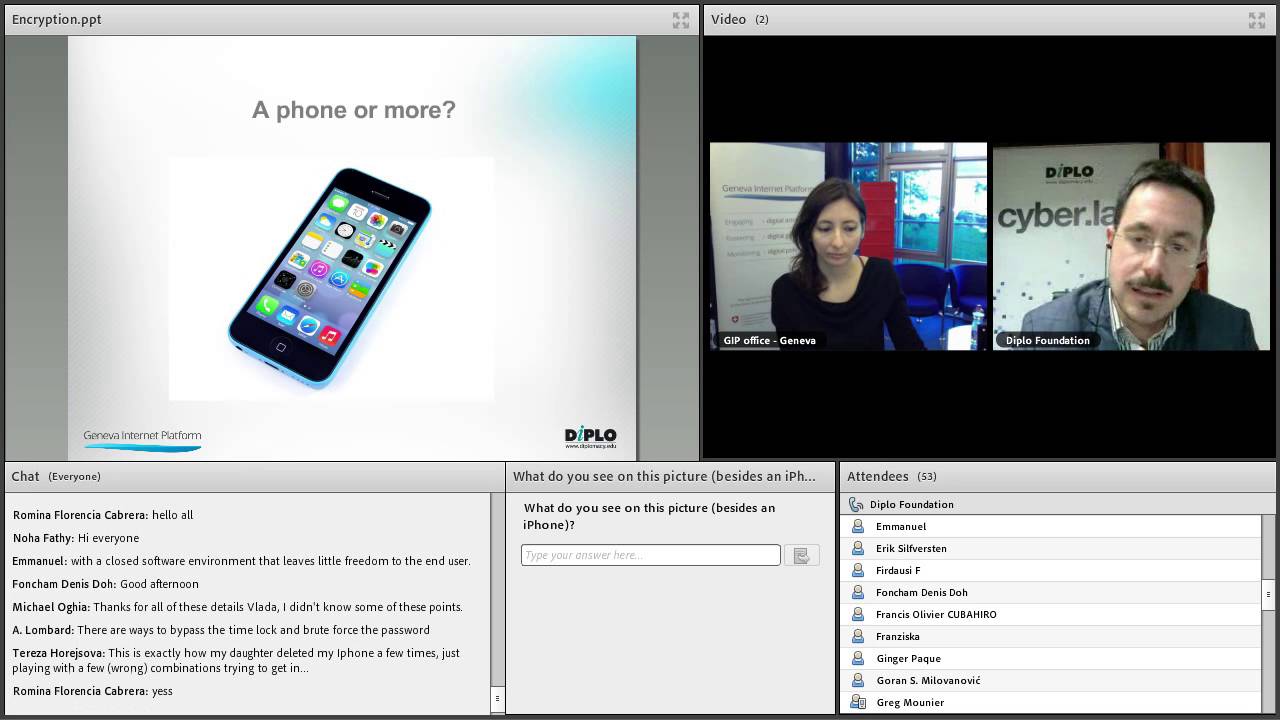The width and height of the screenshot is (1280, 720).
Task: Click the slide title "A phone or more?"
Action: (354, 110)
